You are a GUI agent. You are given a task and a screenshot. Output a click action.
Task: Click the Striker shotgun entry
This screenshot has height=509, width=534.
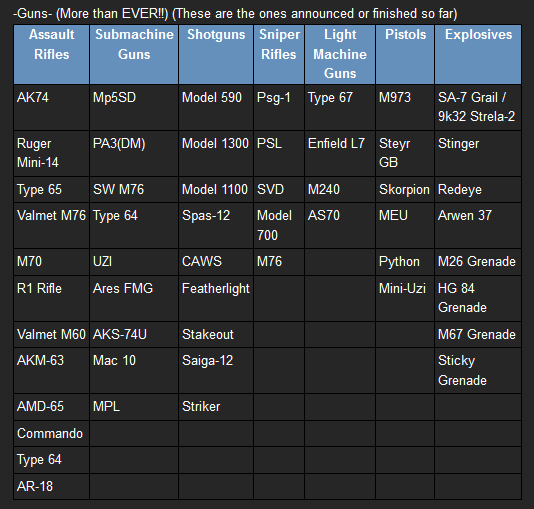(x=216, y=407)
